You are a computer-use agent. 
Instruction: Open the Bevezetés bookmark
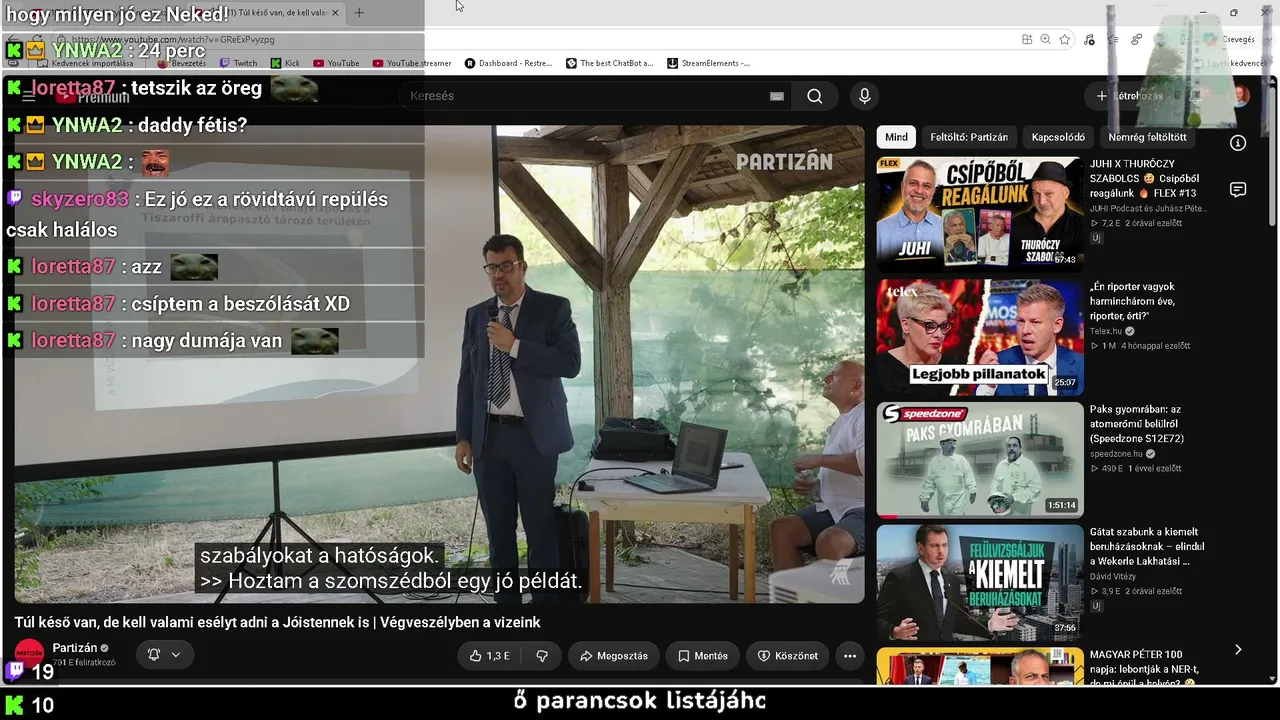181,63
